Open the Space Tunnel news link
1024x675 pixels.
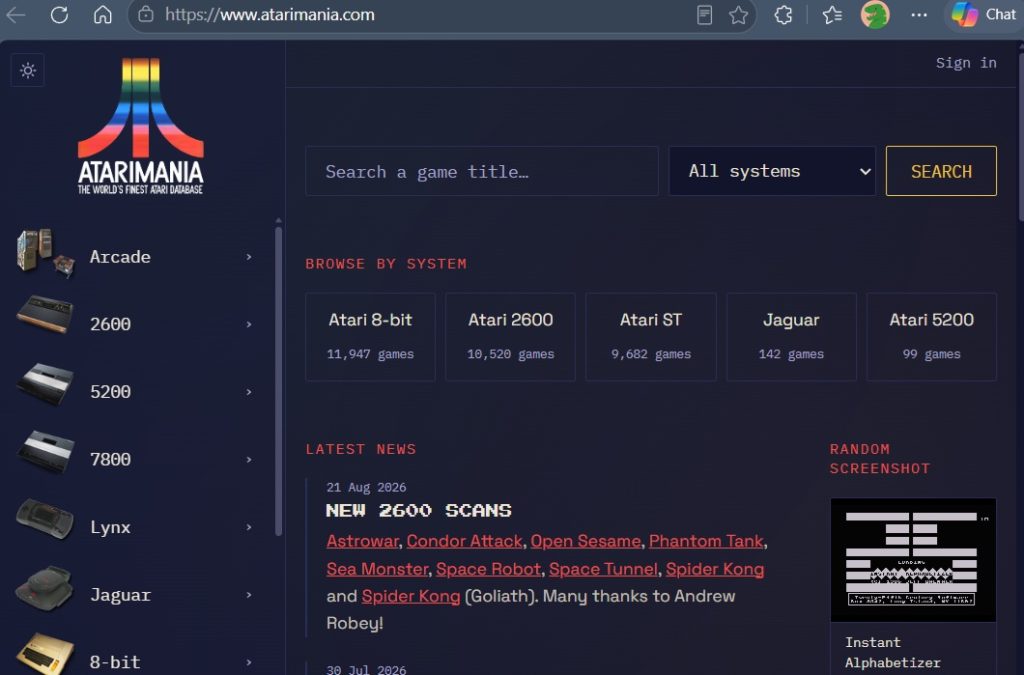(603, 569)
